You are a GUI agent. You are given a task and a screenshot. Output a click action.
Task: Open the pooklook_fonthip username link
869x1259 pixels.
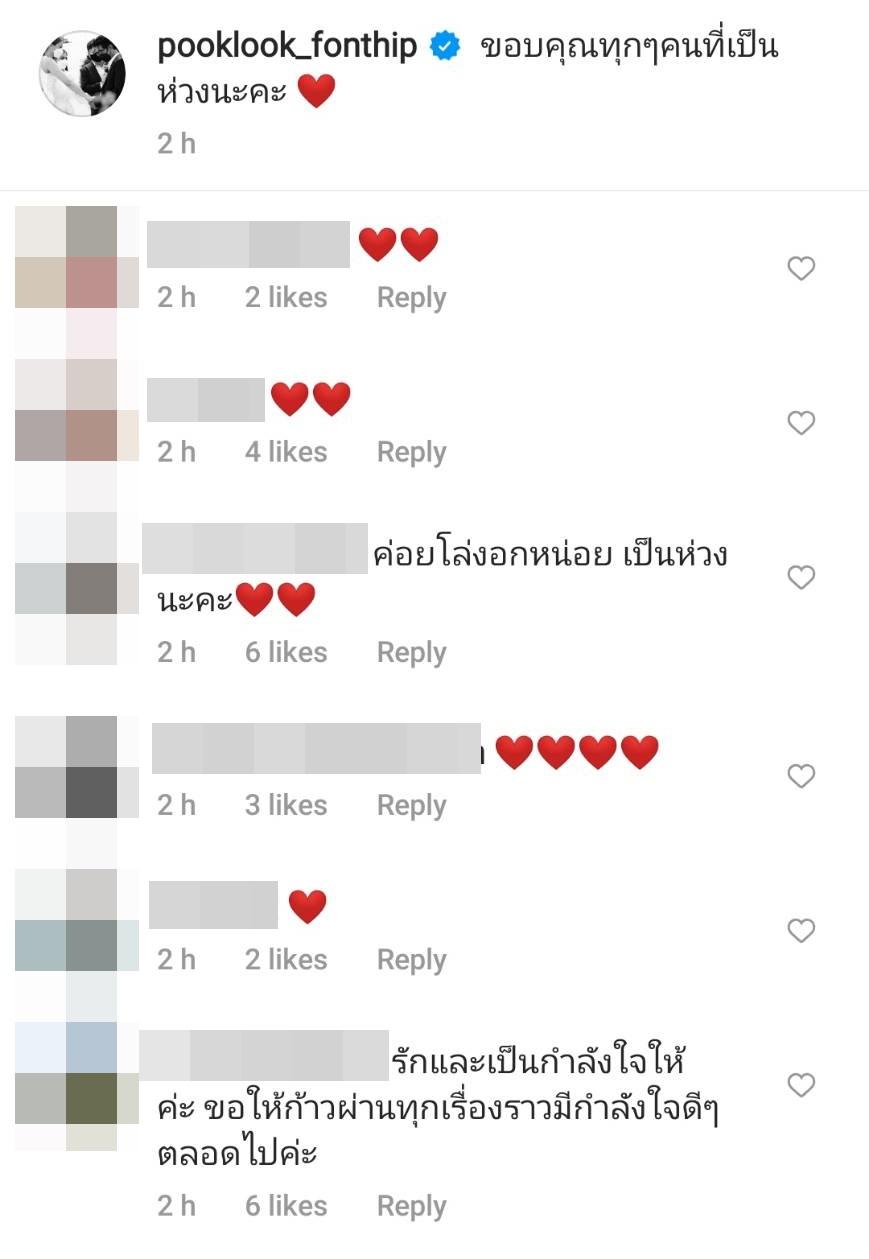287,47
